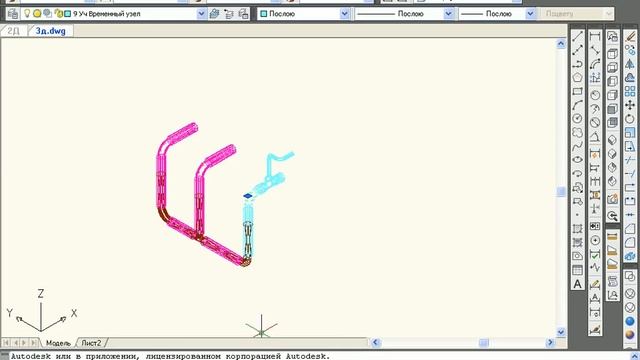Image resolution: width=640 pixels, height=360 pixels.
Task: Select the Offset tool
Action: (630, 78)
